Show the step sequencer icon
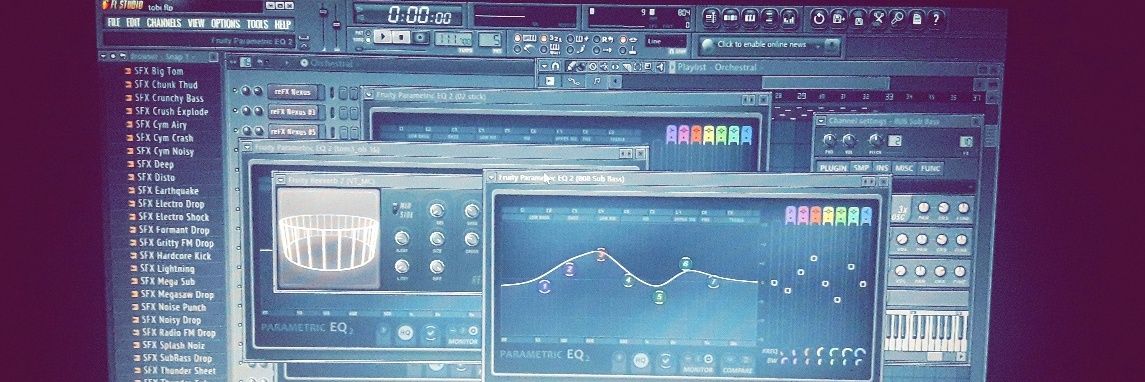The width and height of the screenshot is (1145, 382). point(730,17)
